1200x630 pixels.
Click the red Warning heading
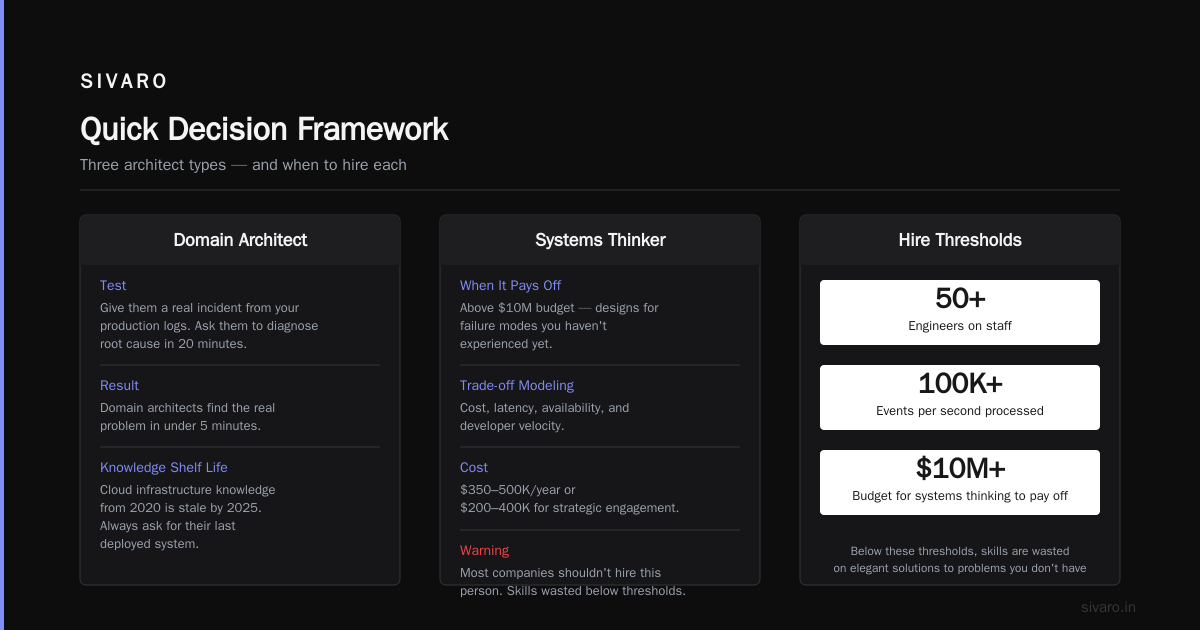tap(484, 550)
